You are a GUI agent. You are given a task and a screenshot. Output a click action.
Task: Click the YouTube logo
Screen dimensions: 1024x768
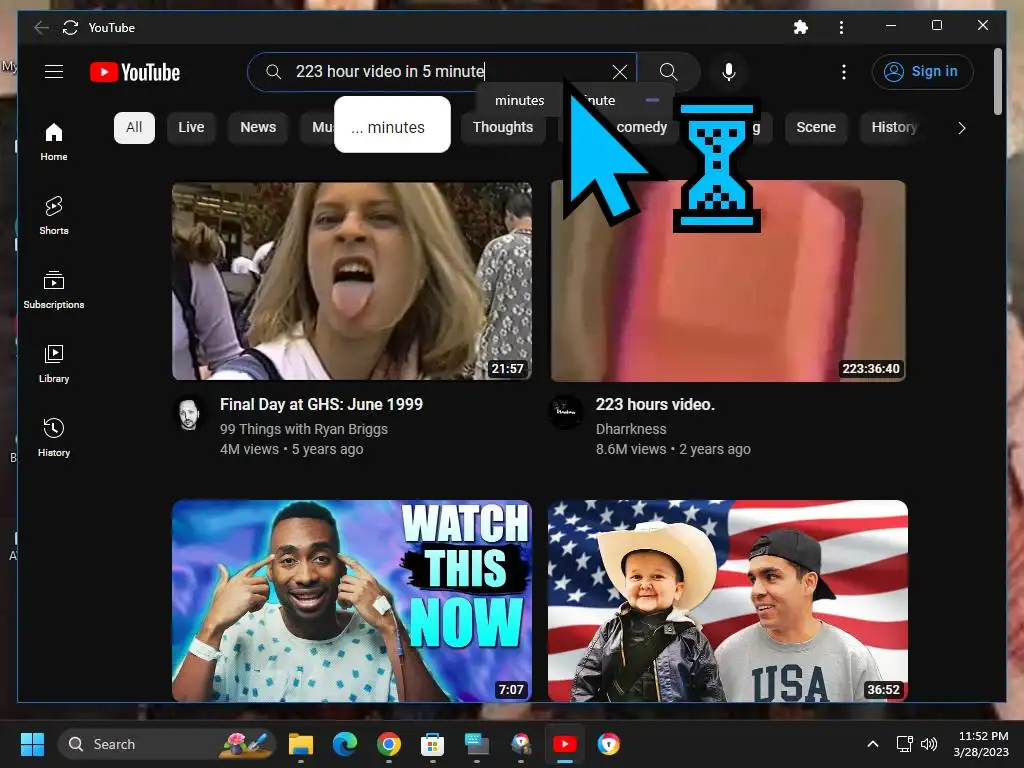(135, 72)
